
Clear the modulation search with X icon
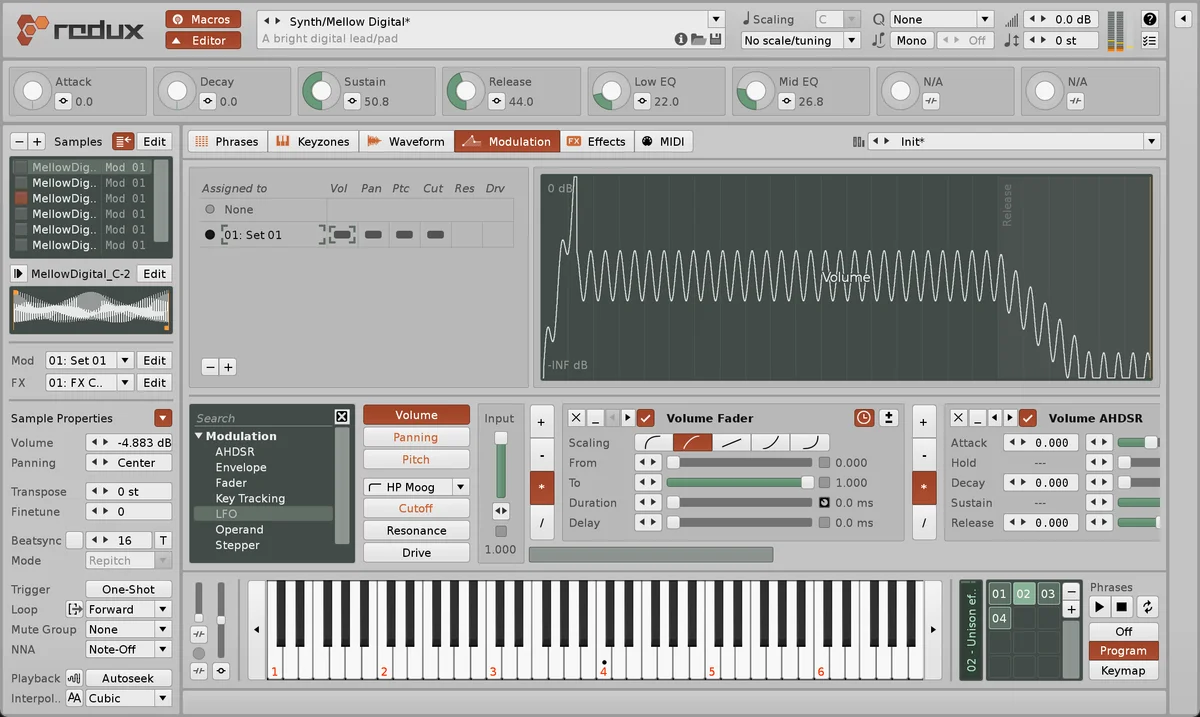pyautogui.click(x=342, y=417)
